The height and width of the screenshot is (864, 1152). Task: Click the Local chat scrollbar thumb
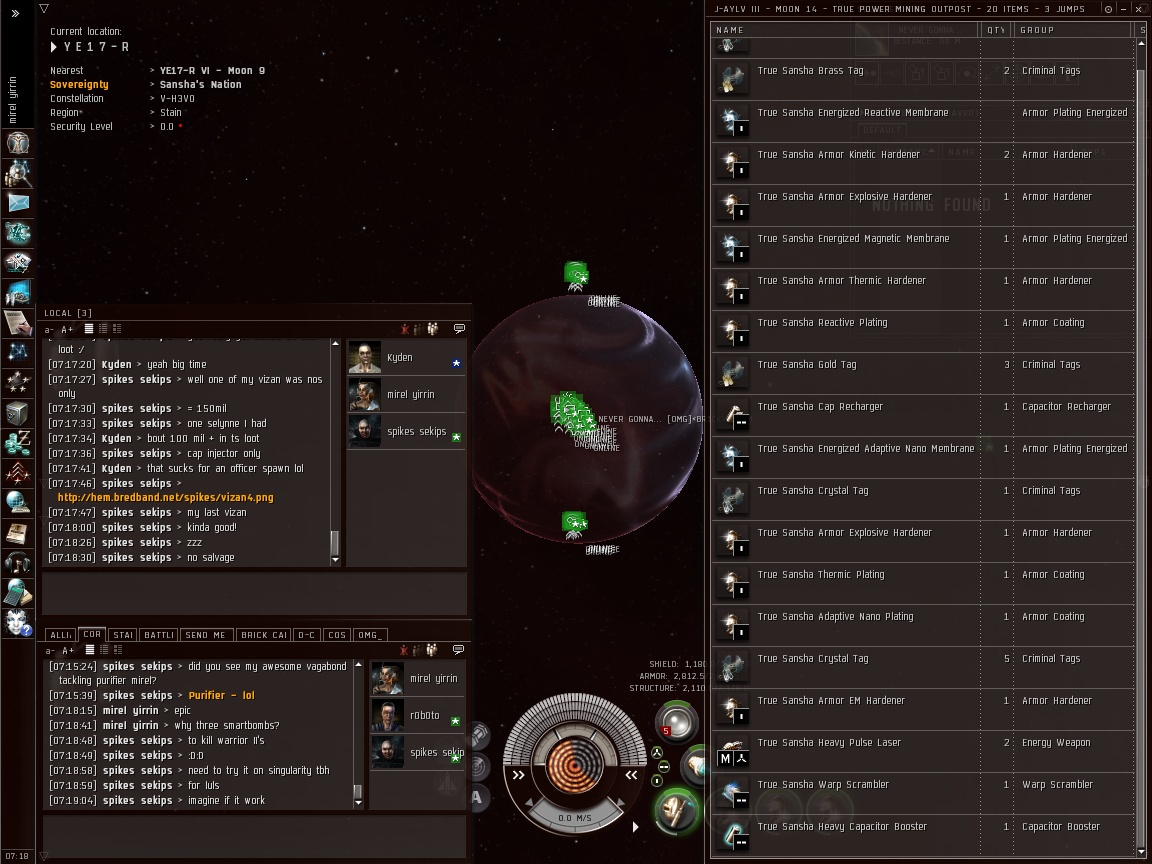click(335, 543)
